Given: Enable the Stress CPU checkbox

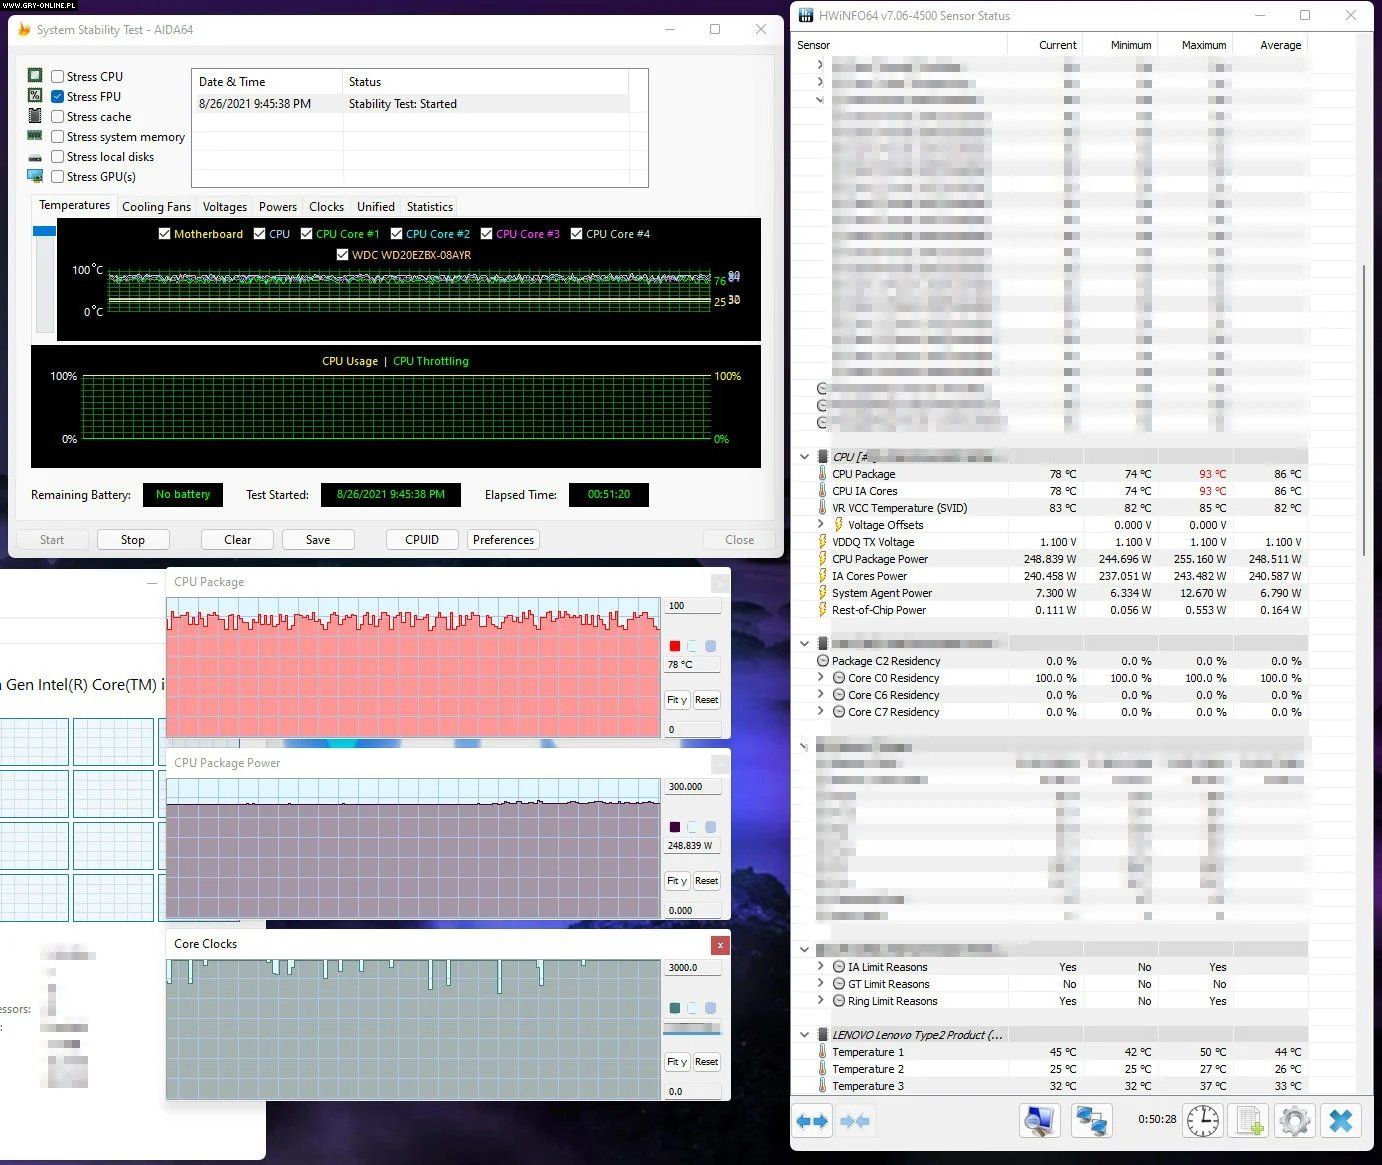Looking at the screenshot, I should point(58,76).
